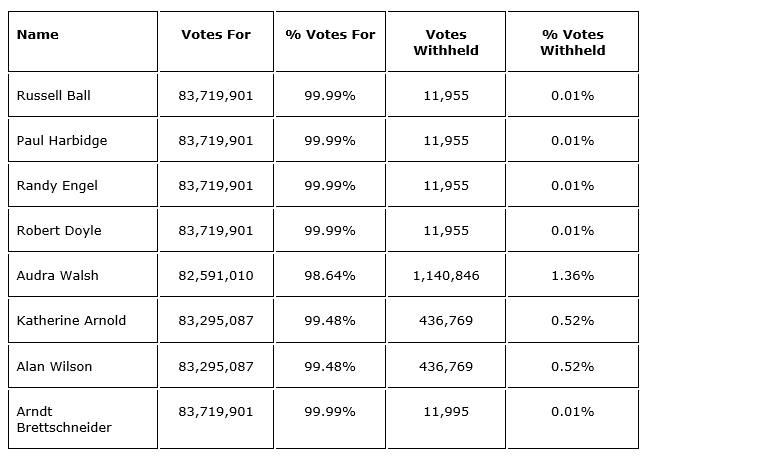Select the Alan Wilson name cell
Screen dimensions: 766x458
point(54,367)
